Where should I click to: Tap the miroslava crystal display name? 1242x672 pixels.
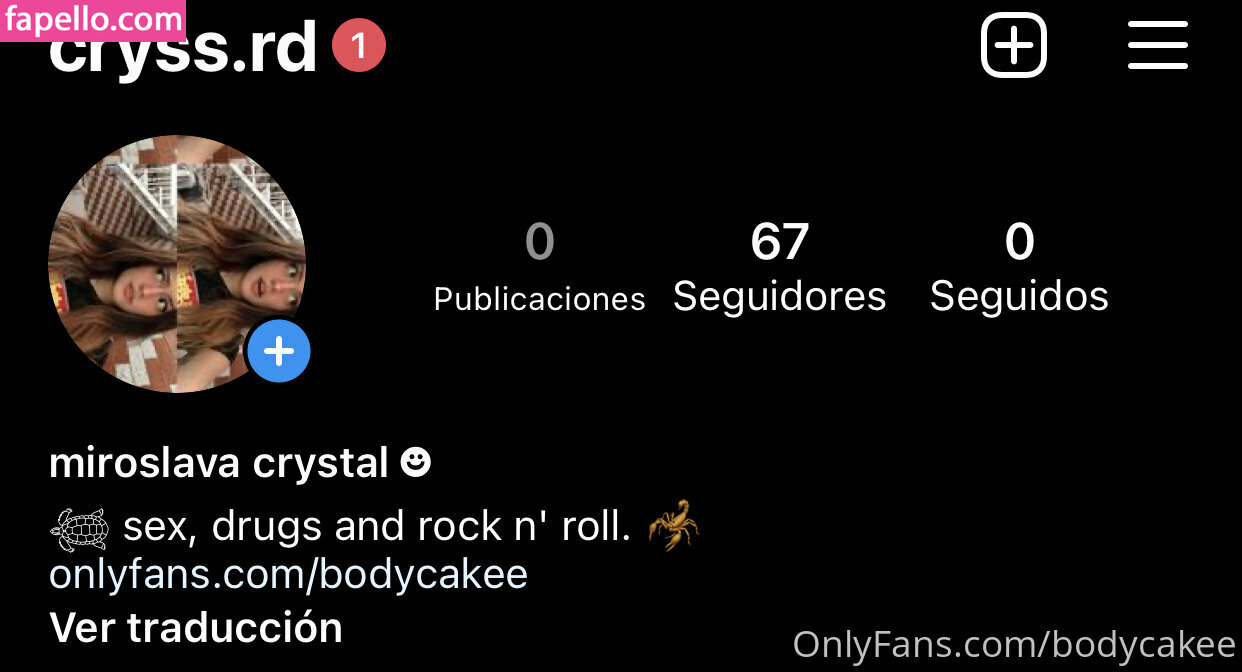(x=219, y=463)
